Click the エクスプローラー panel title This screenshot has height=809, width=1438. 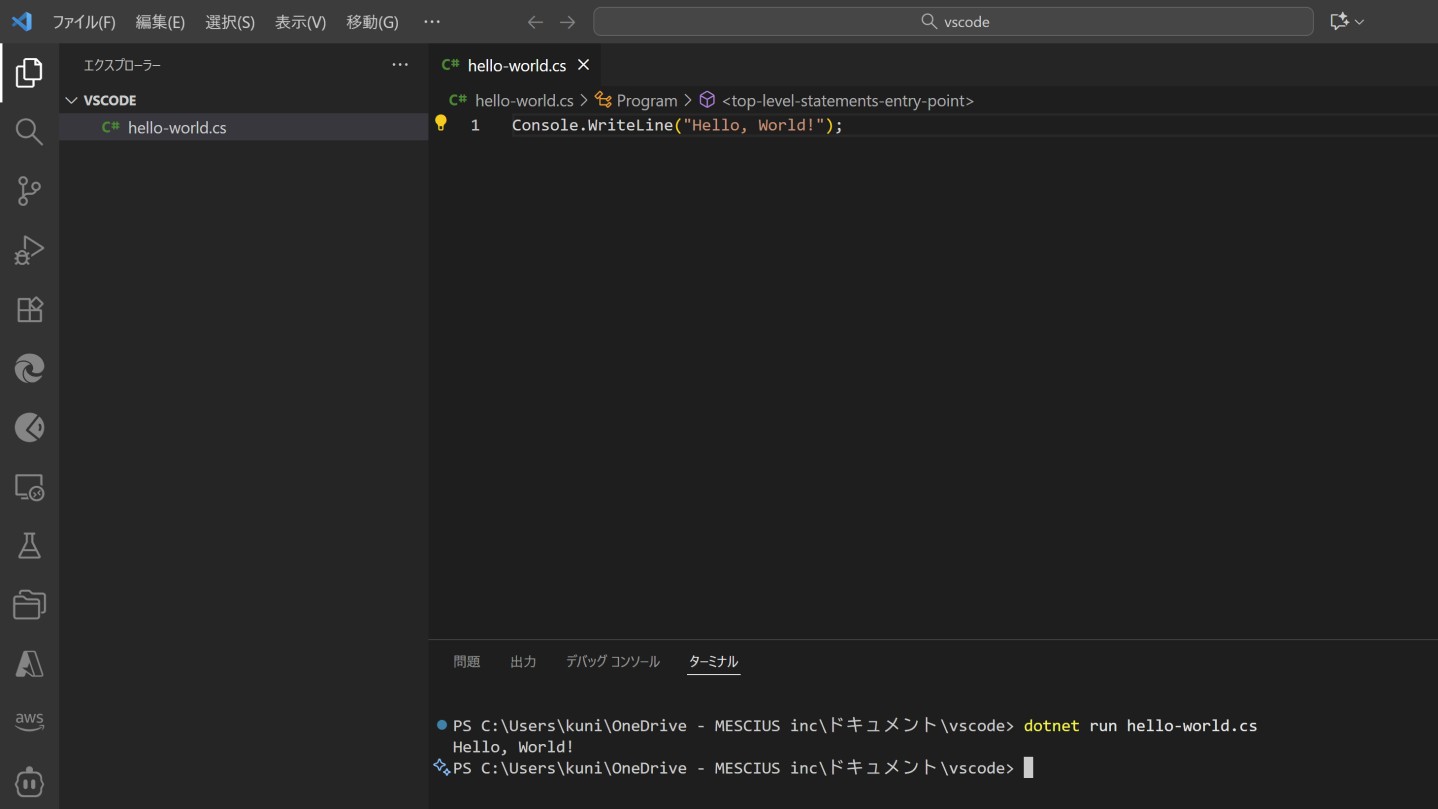click(x=122, y=65)
